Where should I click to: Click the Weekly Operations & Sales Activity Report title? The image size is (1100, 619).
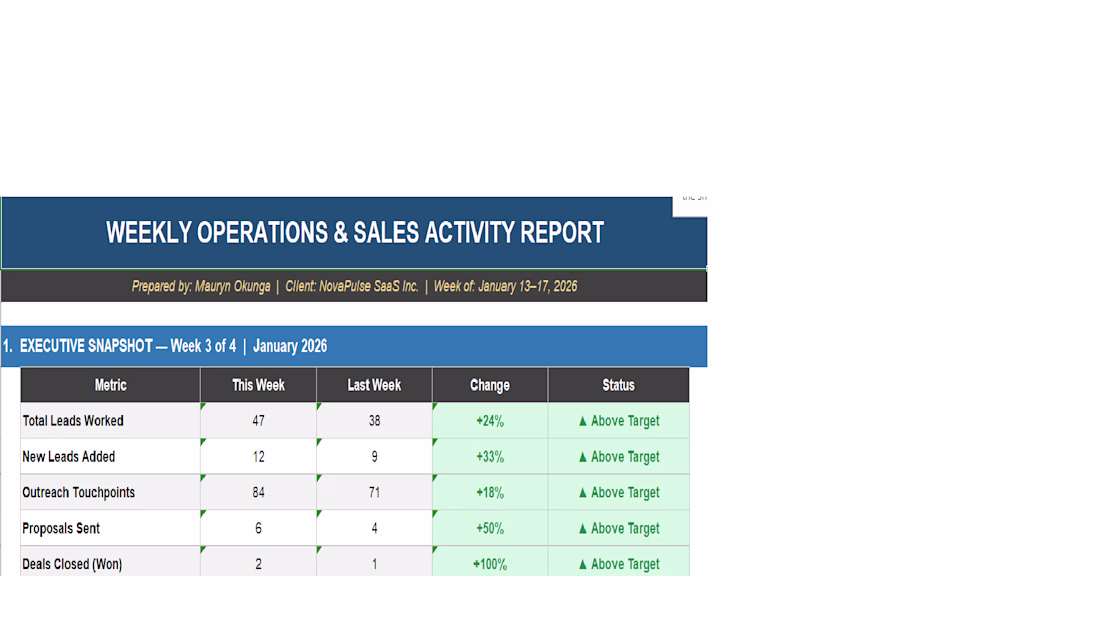[354, 233]
